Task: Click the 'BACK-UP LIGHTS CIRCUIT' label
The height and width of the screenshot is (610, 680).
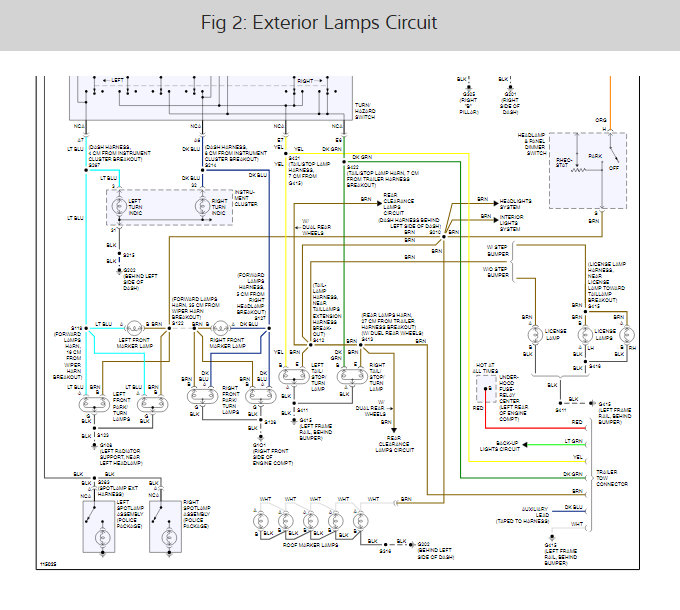Action: tap(500, 446)
